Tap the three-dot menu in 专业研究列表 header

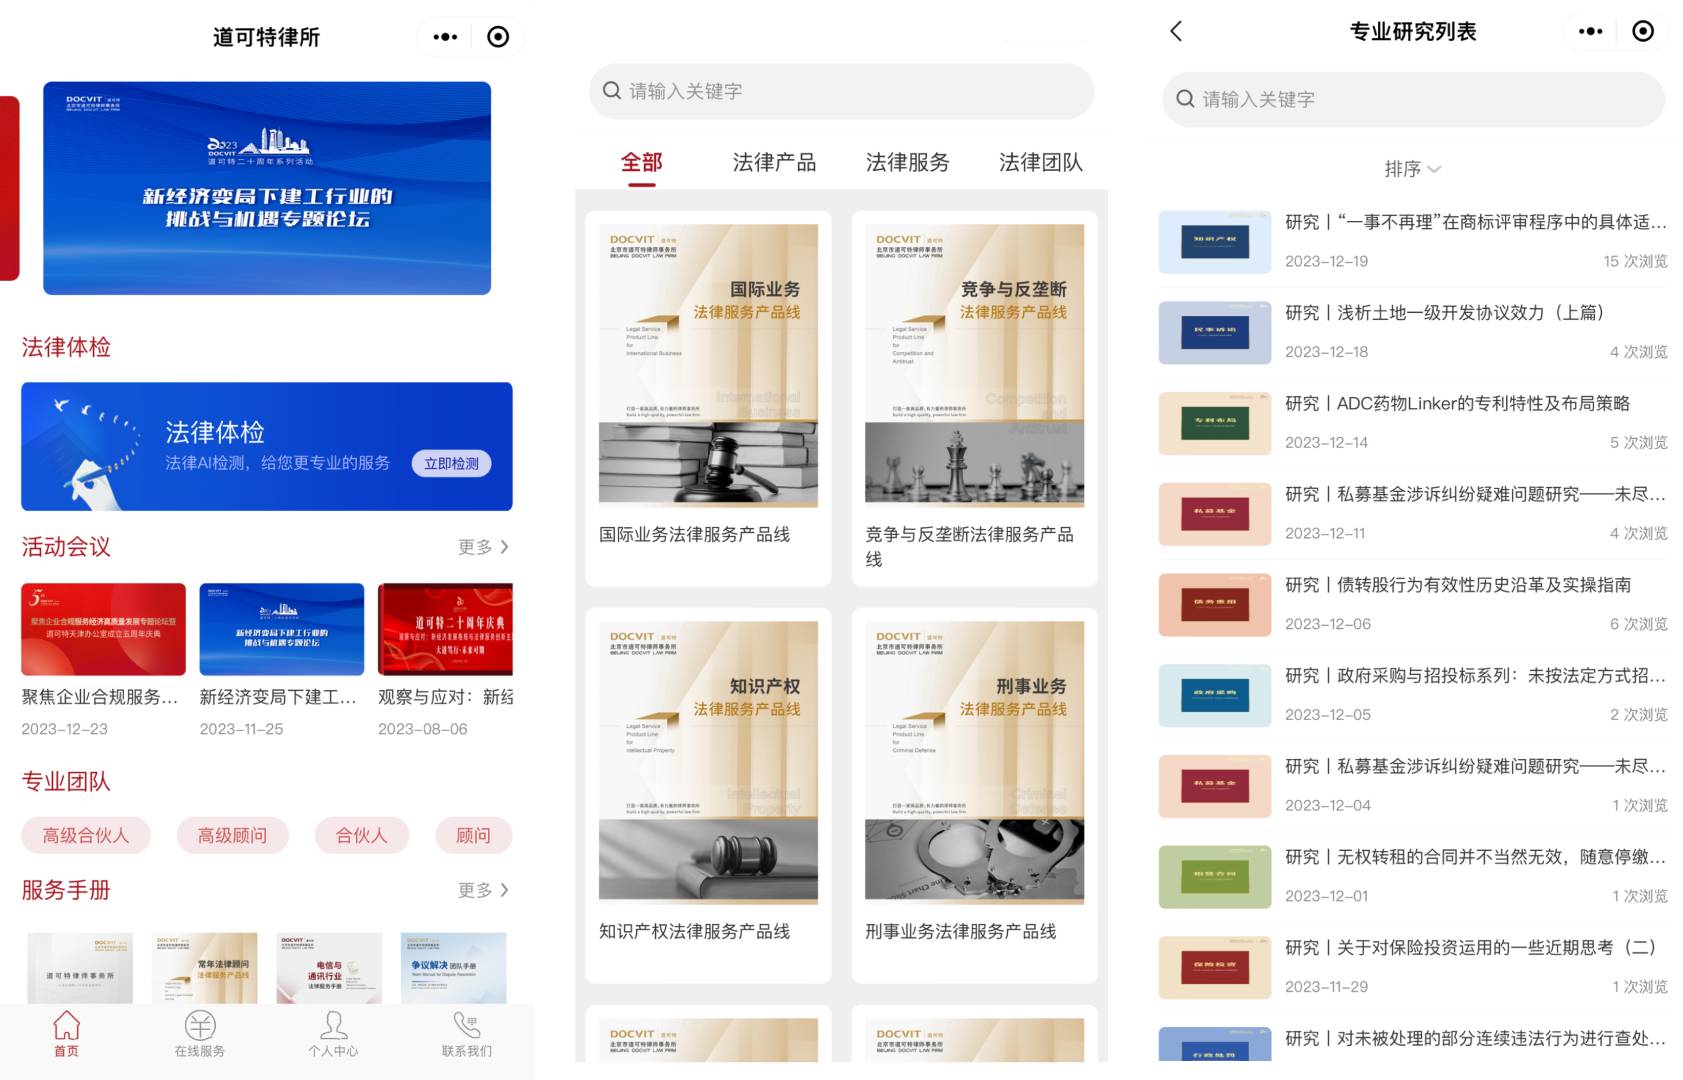coord(1590,31)
